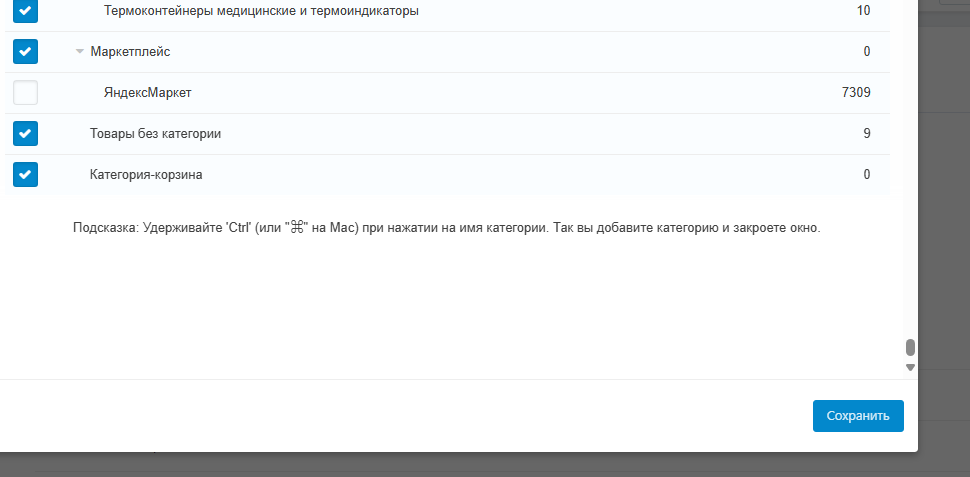Check the ЯндексМаркет checkbox
This screenshot has width=970, height=477.
point(25,93)
